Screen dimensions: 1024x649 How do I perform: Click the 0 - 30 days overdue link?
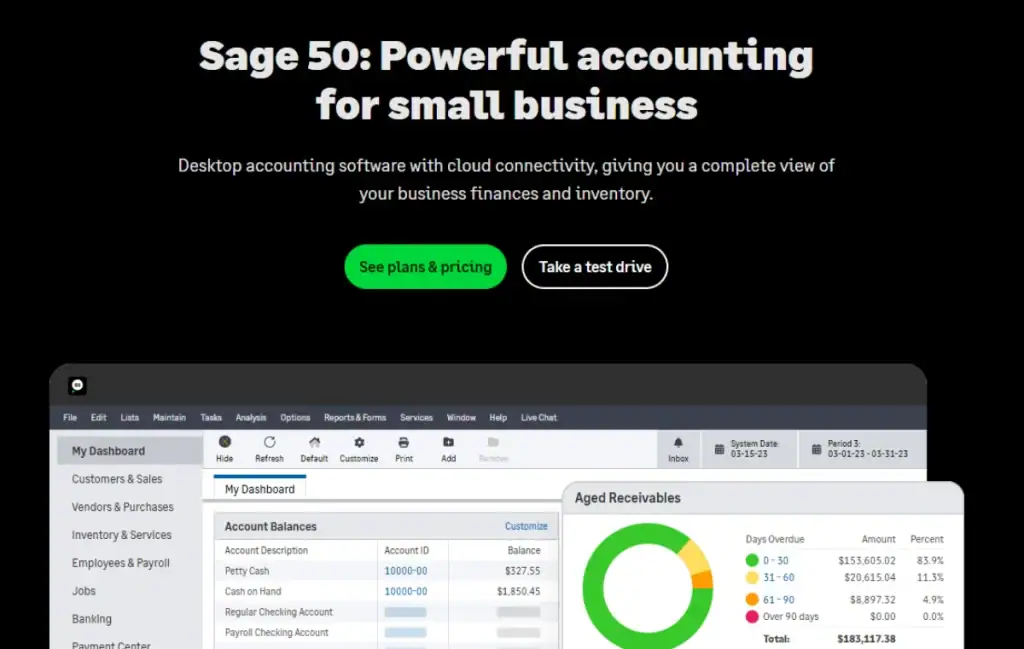pyautogui.click(x=776, y=560)
